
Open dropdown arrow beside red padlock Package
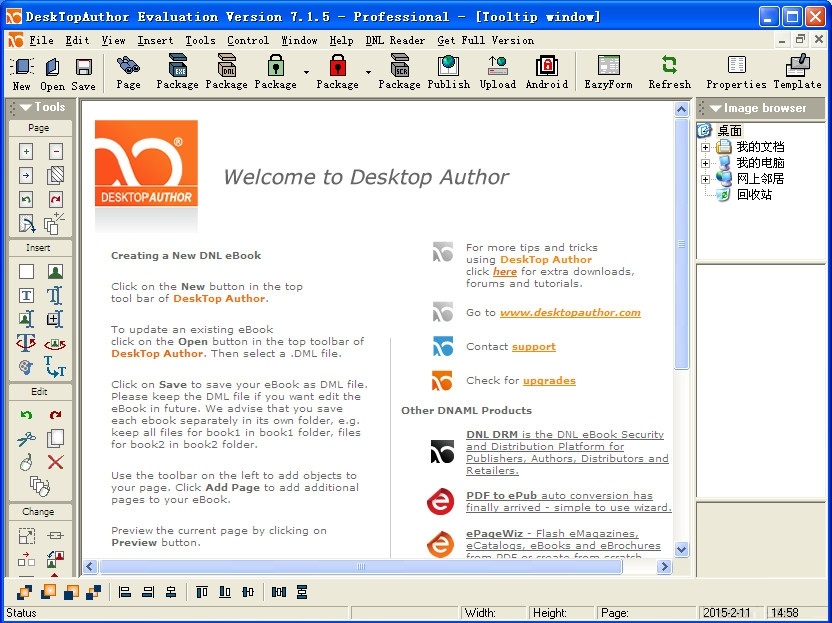(368, 72)
